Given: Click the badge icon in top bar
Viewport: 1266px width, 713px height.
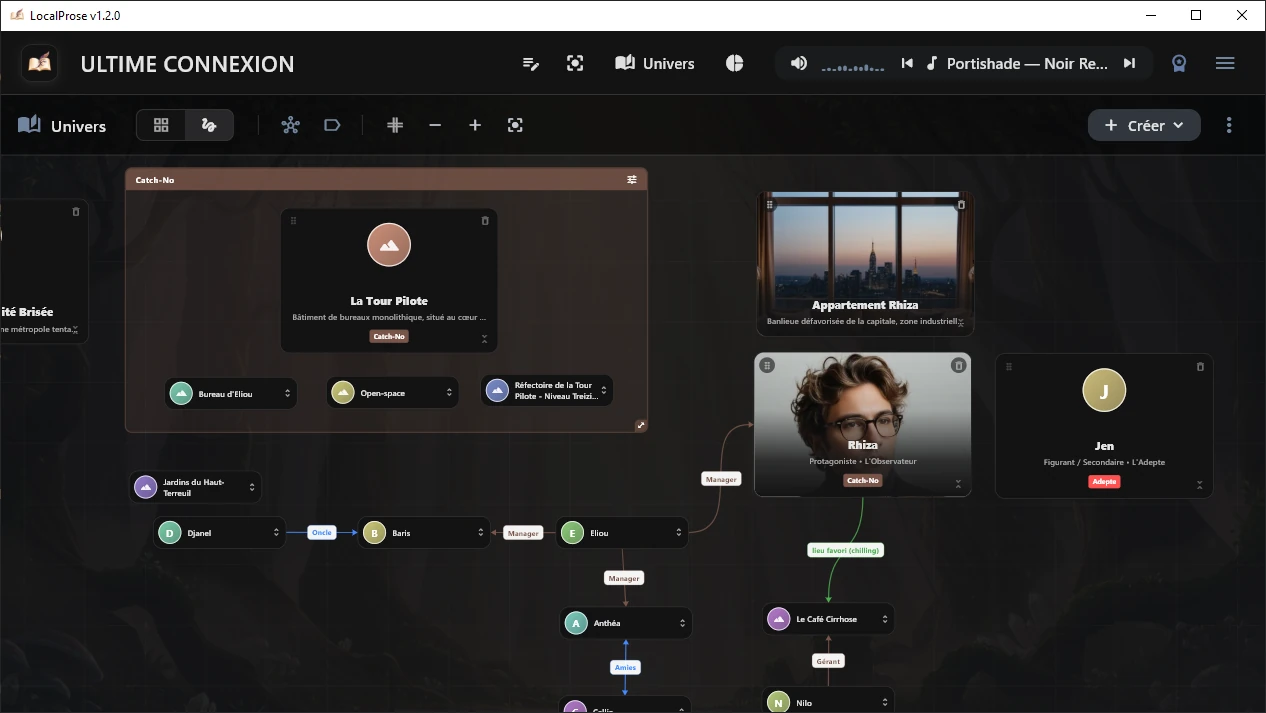Looking at the screenshot, I should (x=1179, y=64).
